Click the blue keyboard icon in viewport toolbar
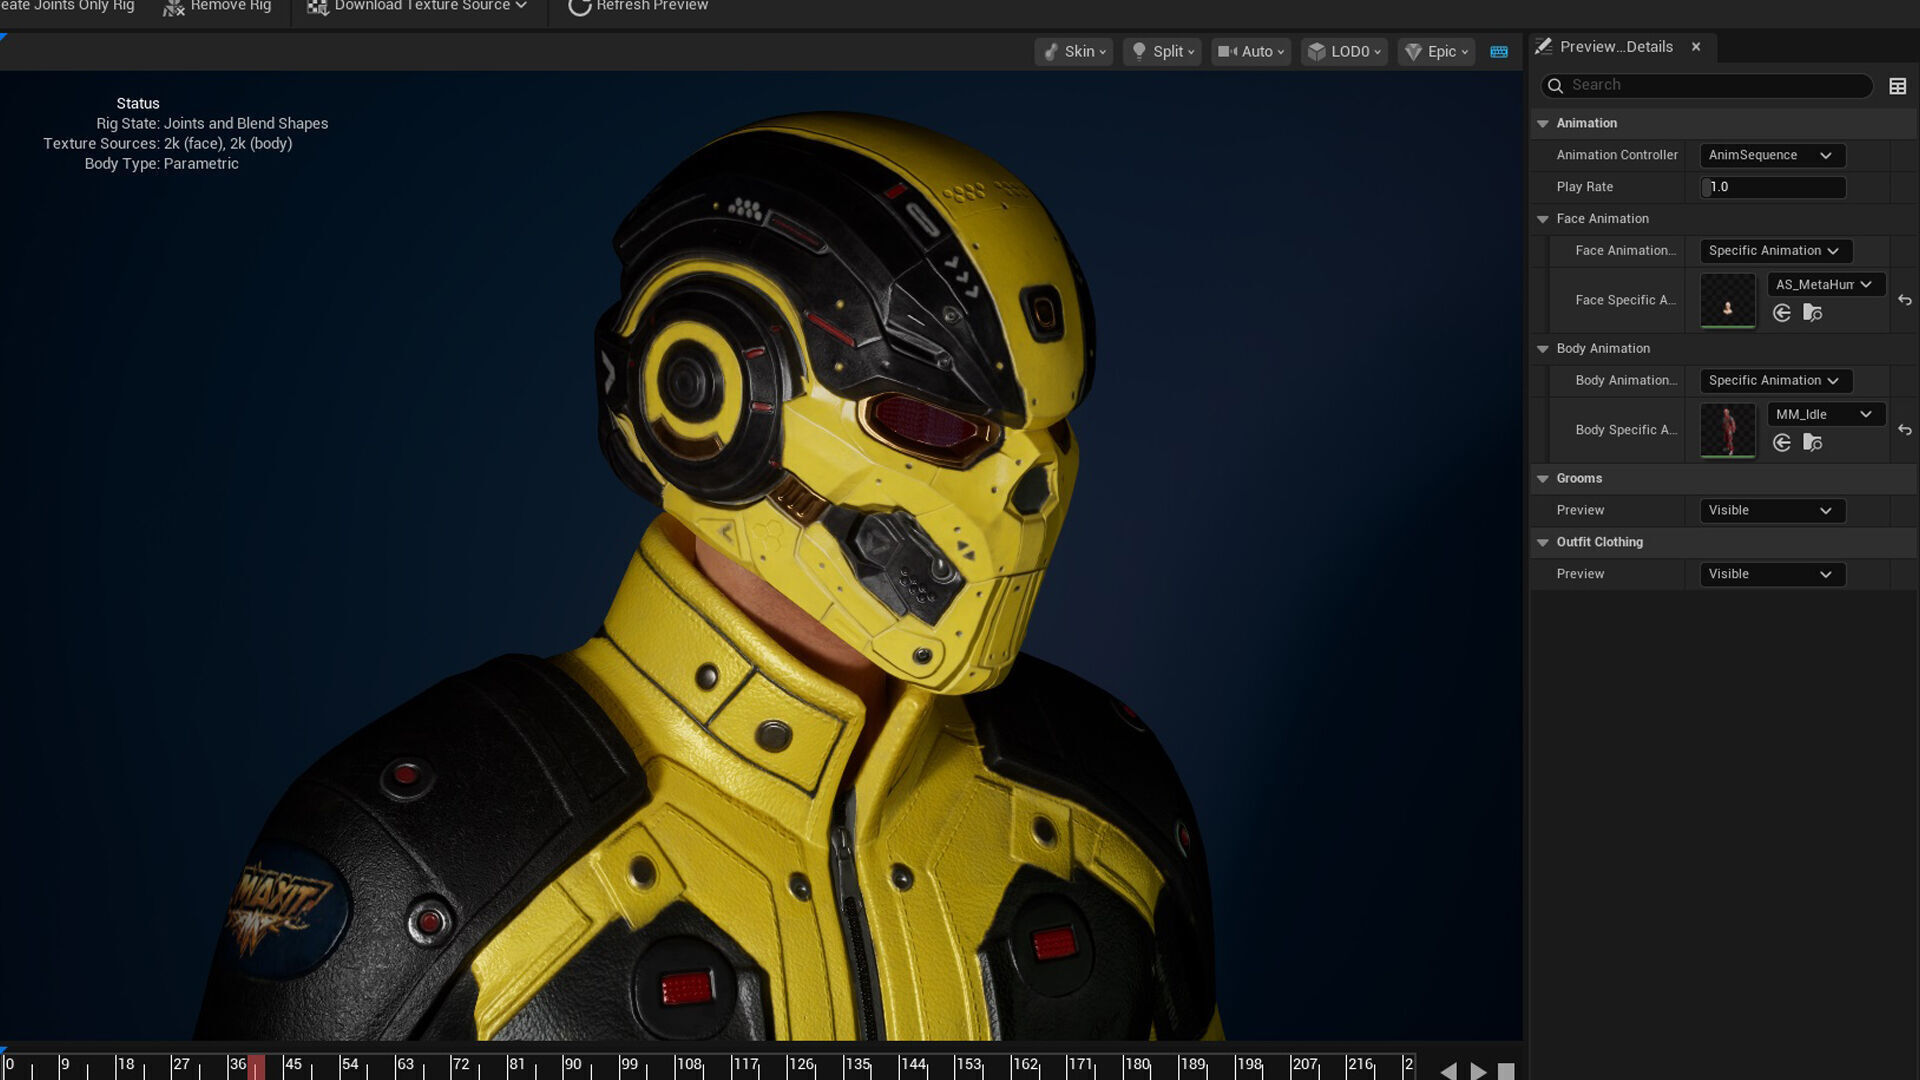1920x1080 pixels. click(x=1498, y=52)
